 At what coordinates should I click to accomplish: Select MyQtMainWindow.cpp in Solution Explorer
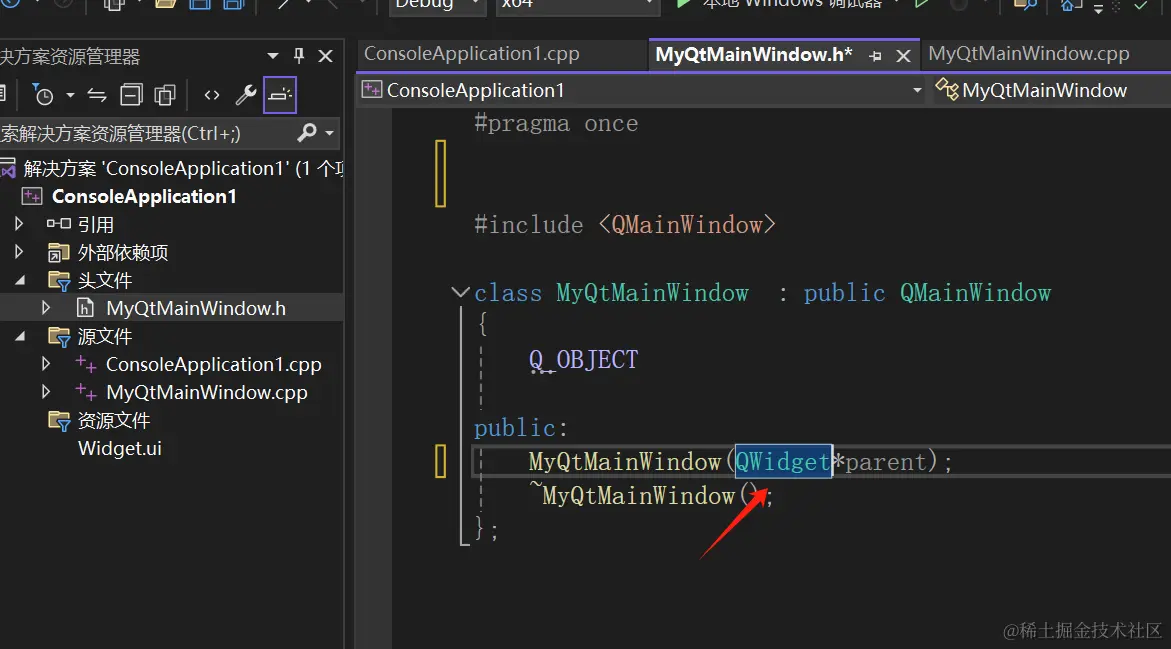tap(207, 393)
